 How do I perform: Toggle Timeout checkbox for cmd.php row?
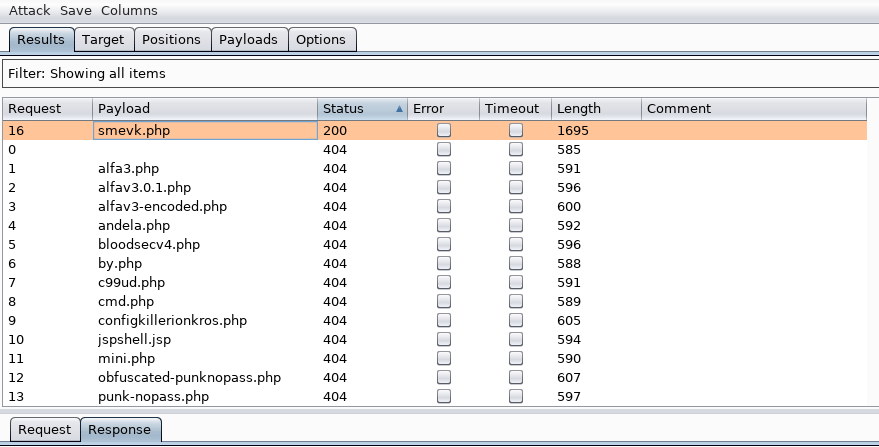point(516,302)
